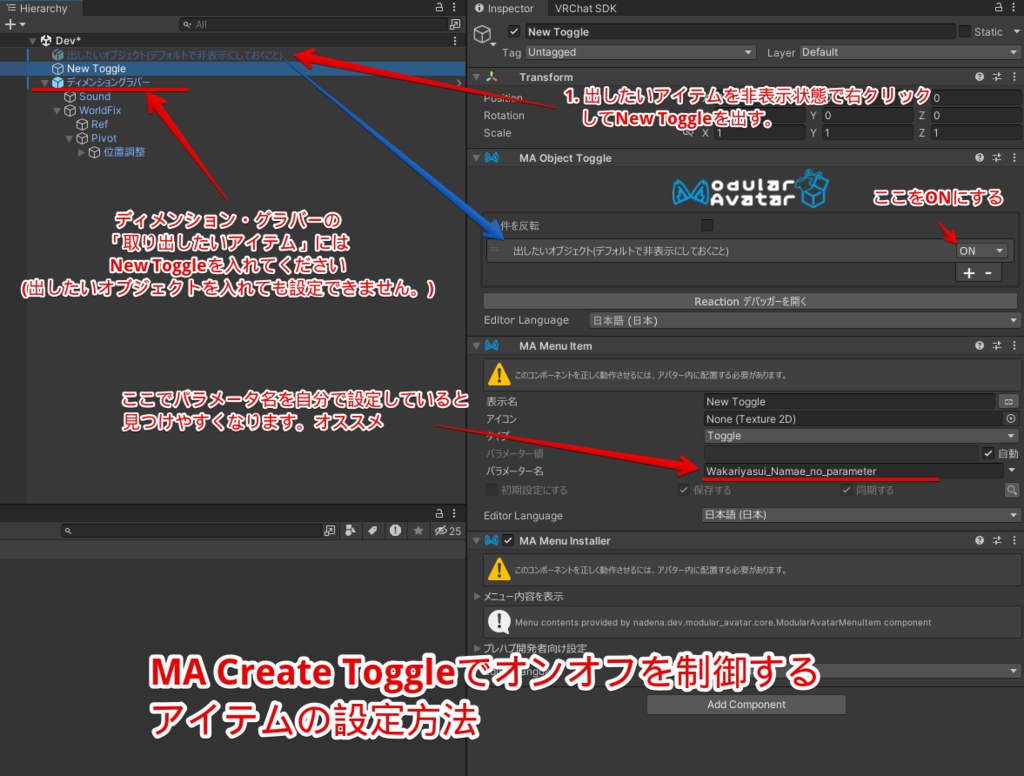Open Editor Language dropdown under Object Toggle

(x=805, y=320)
